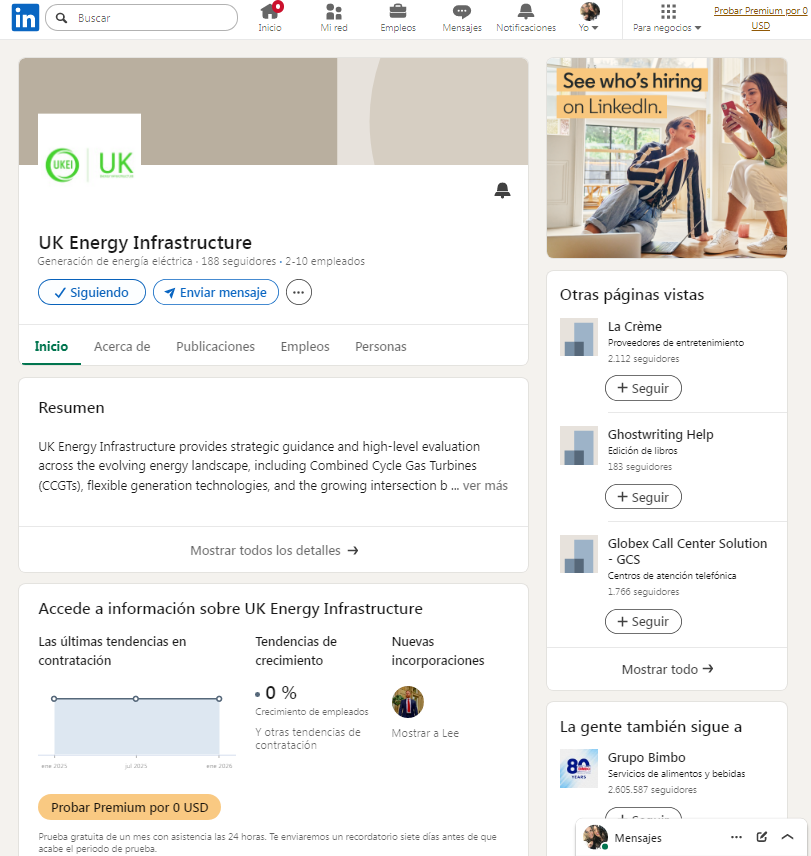Expand summary with ver más

[x=485, y=485]
